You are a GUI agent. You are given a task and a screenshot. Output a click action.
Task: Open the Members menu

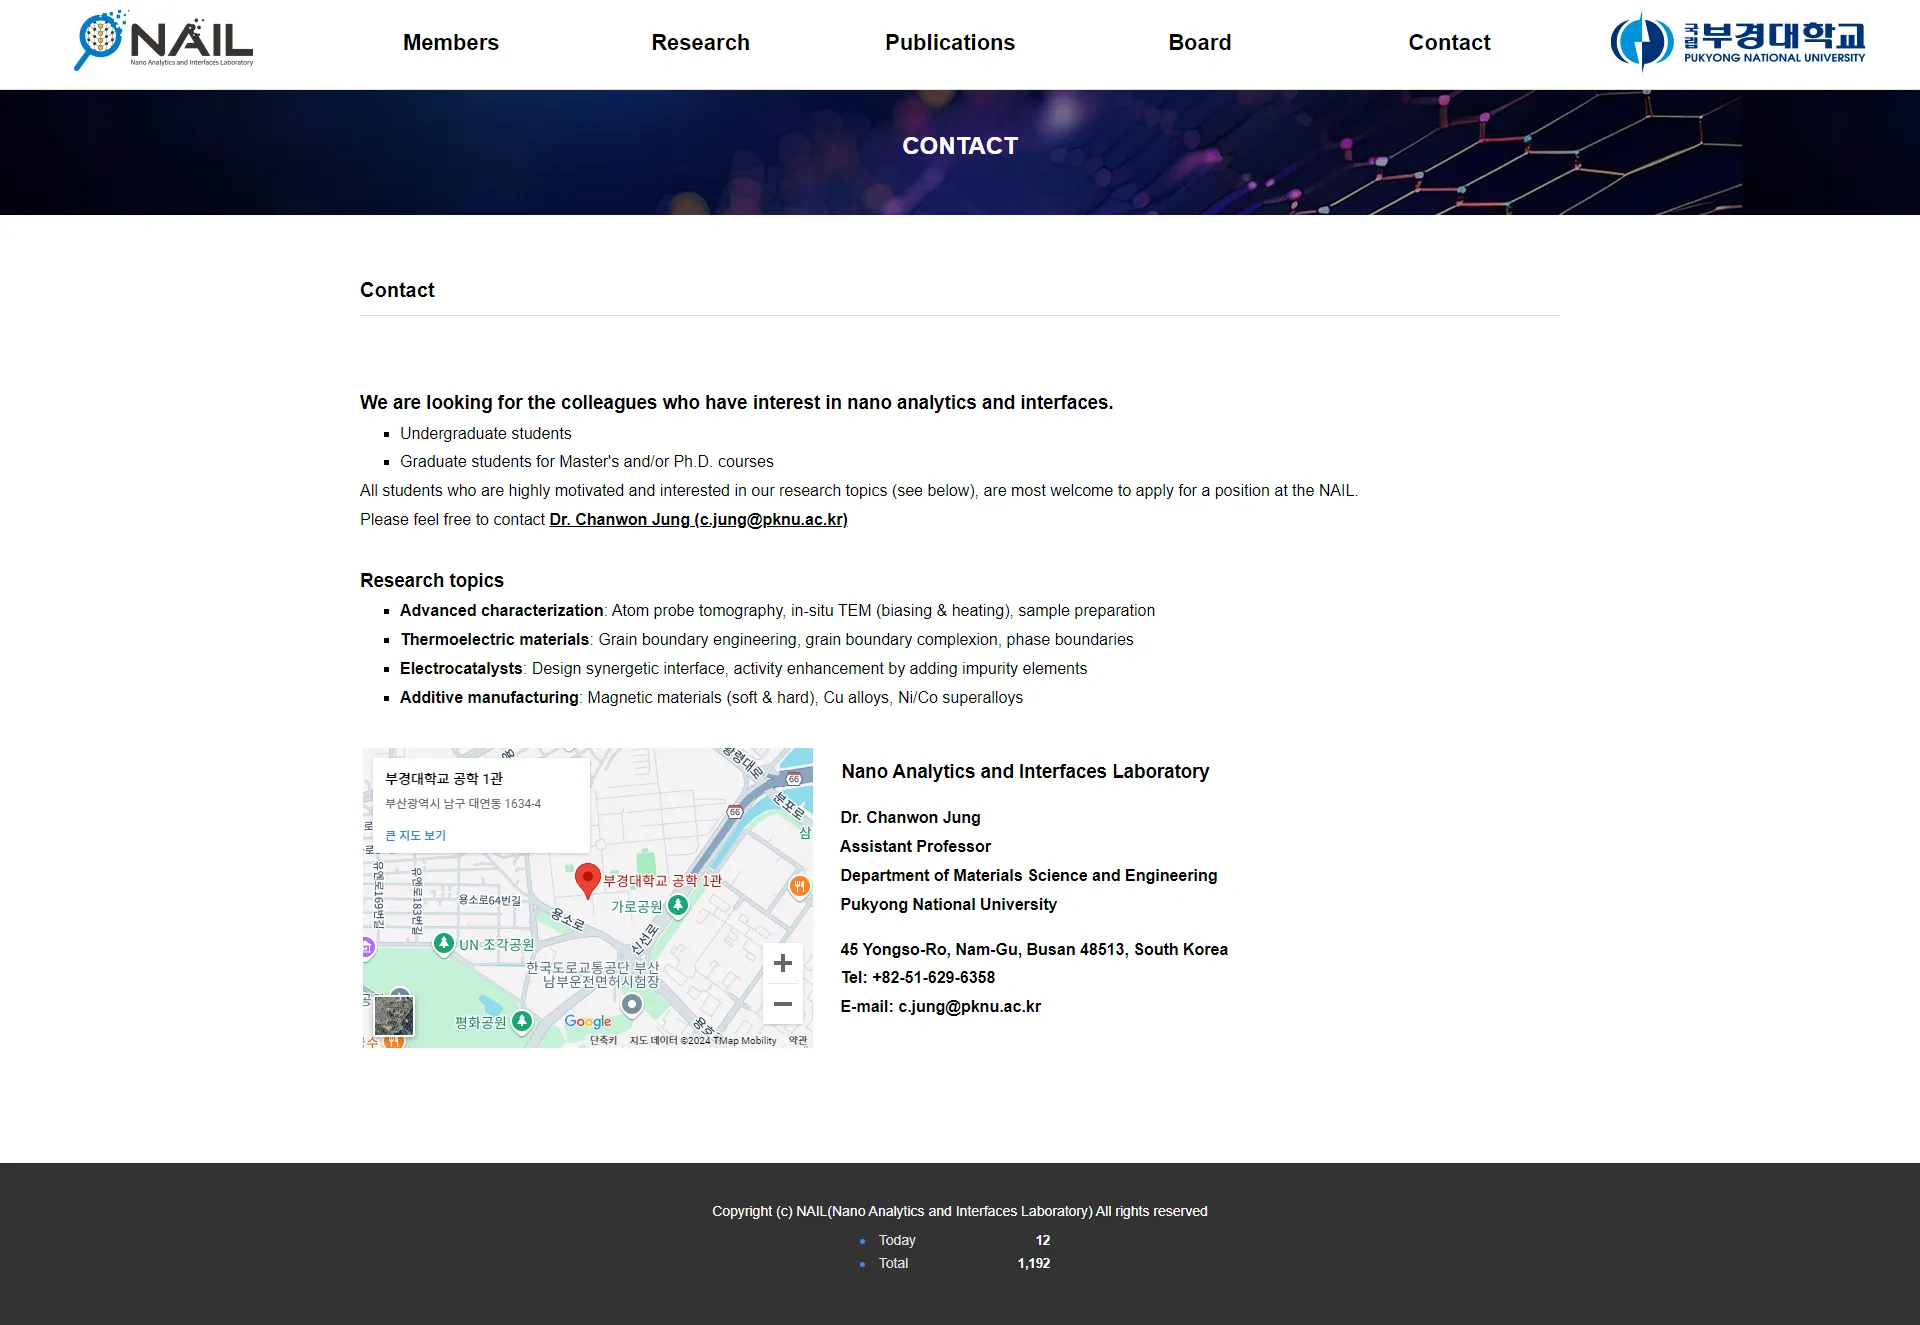tap(451, 43)
